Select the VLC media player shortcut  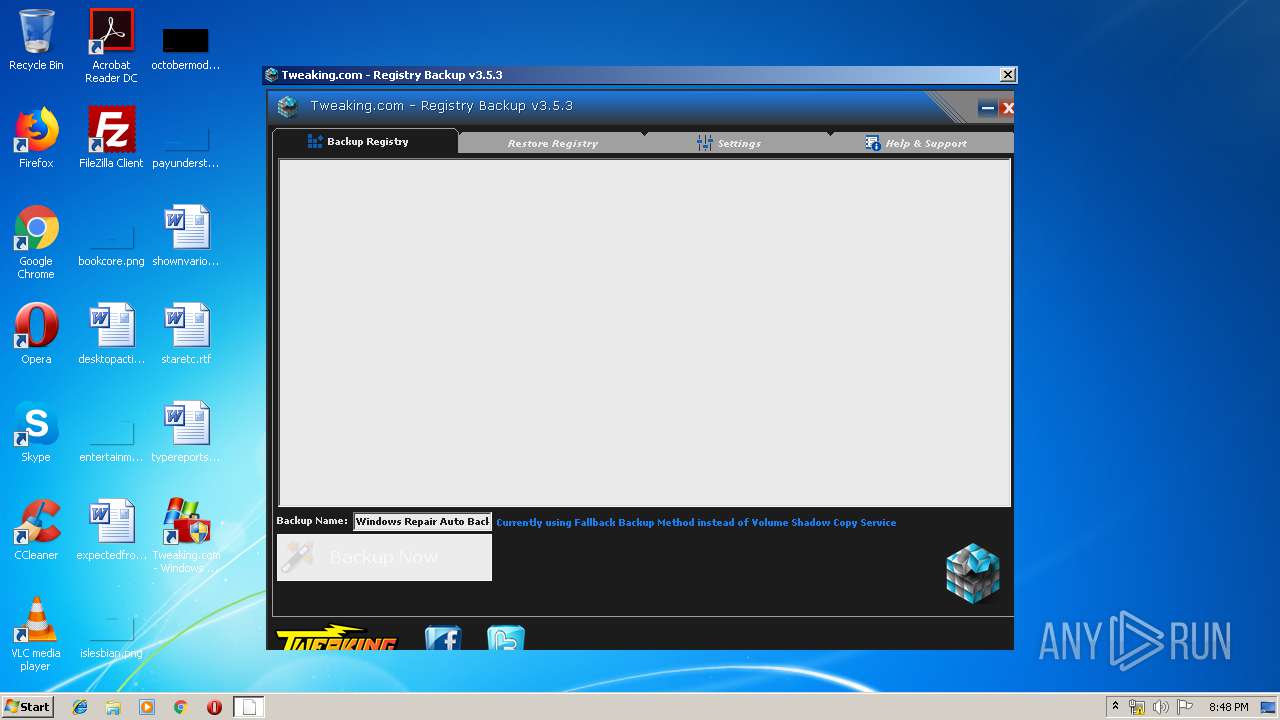[36, 634]
